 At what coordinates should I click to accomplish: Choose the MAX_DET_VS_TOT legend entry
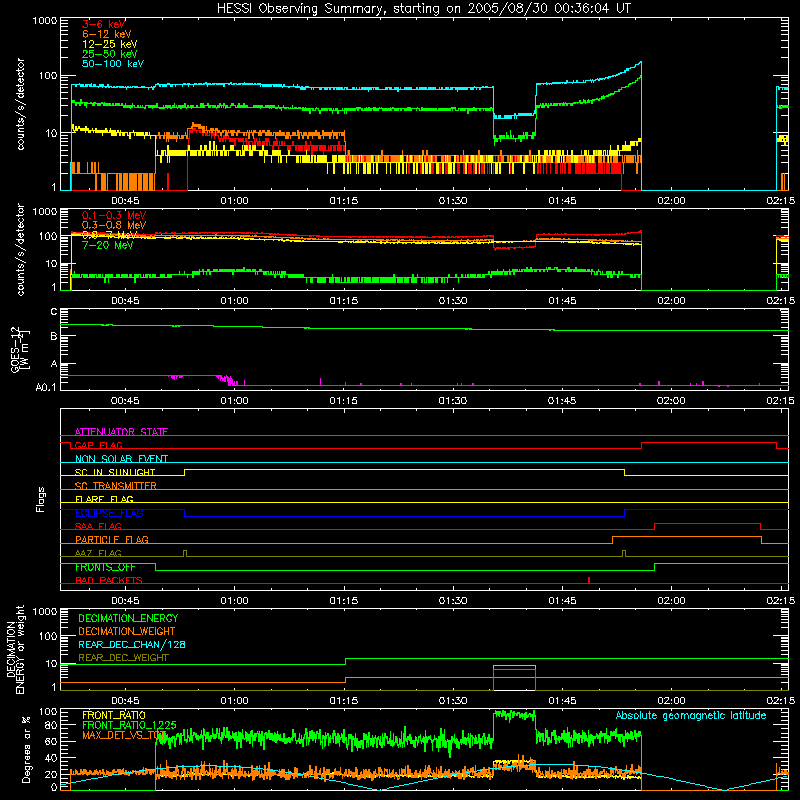124,735
